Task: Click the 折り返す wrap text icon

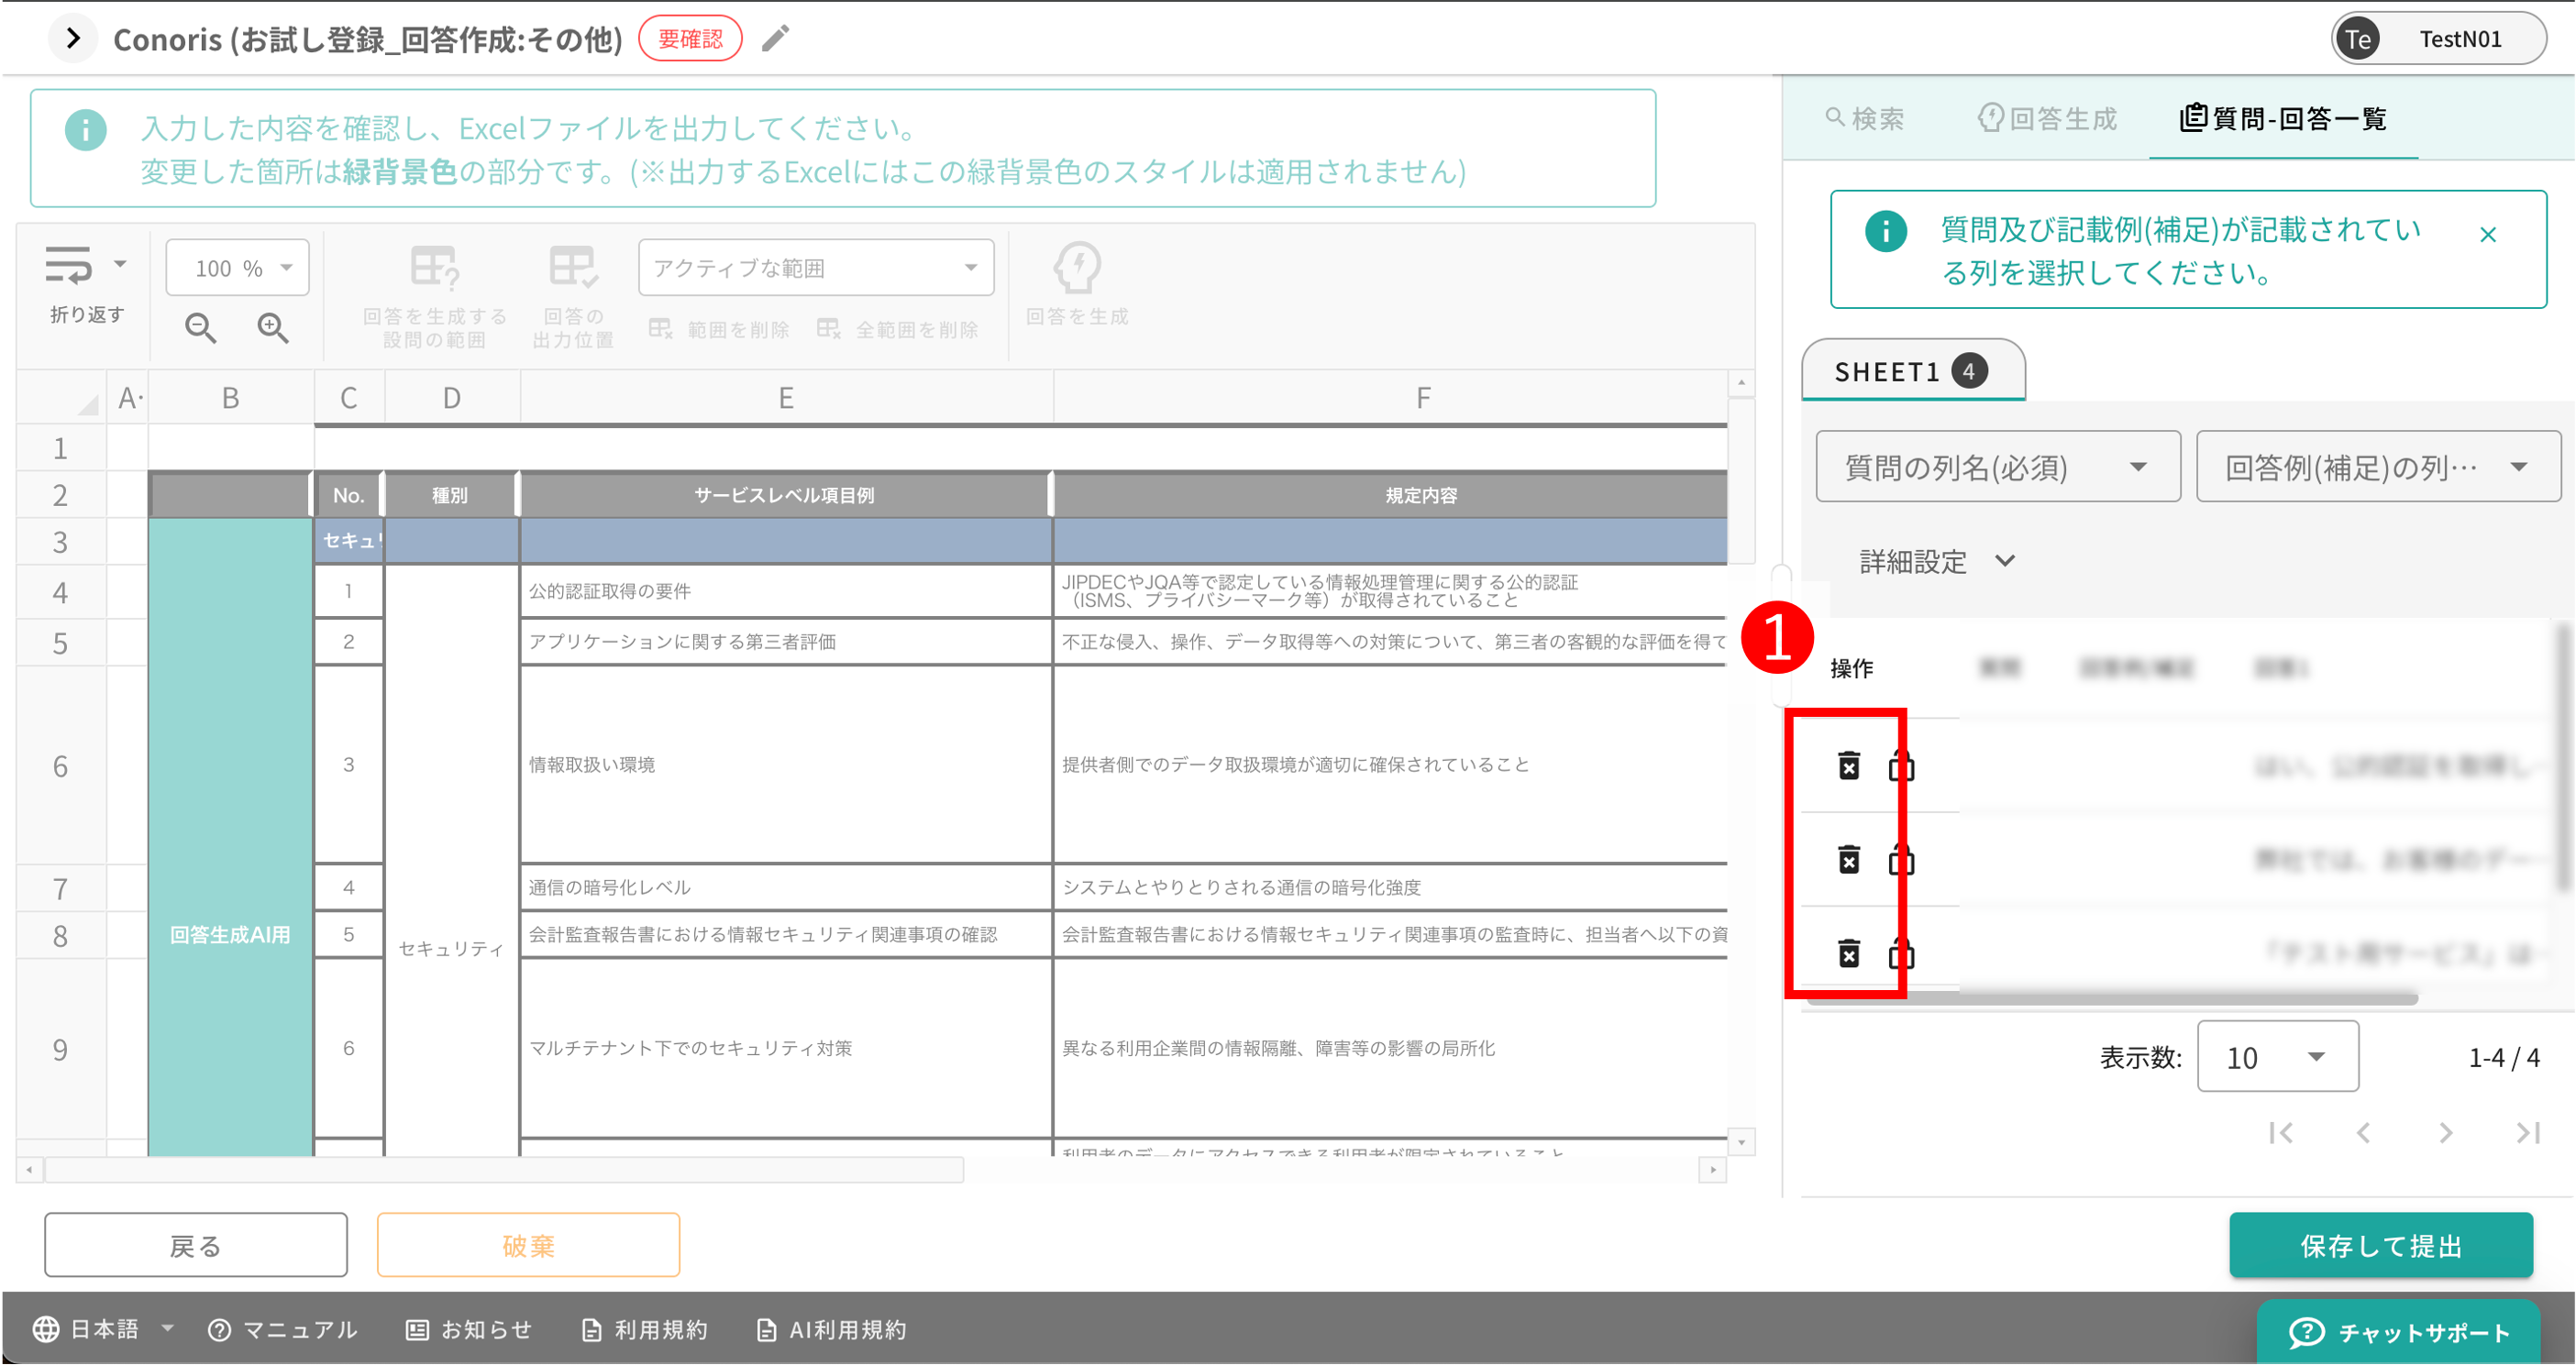Action: [68, 266]
